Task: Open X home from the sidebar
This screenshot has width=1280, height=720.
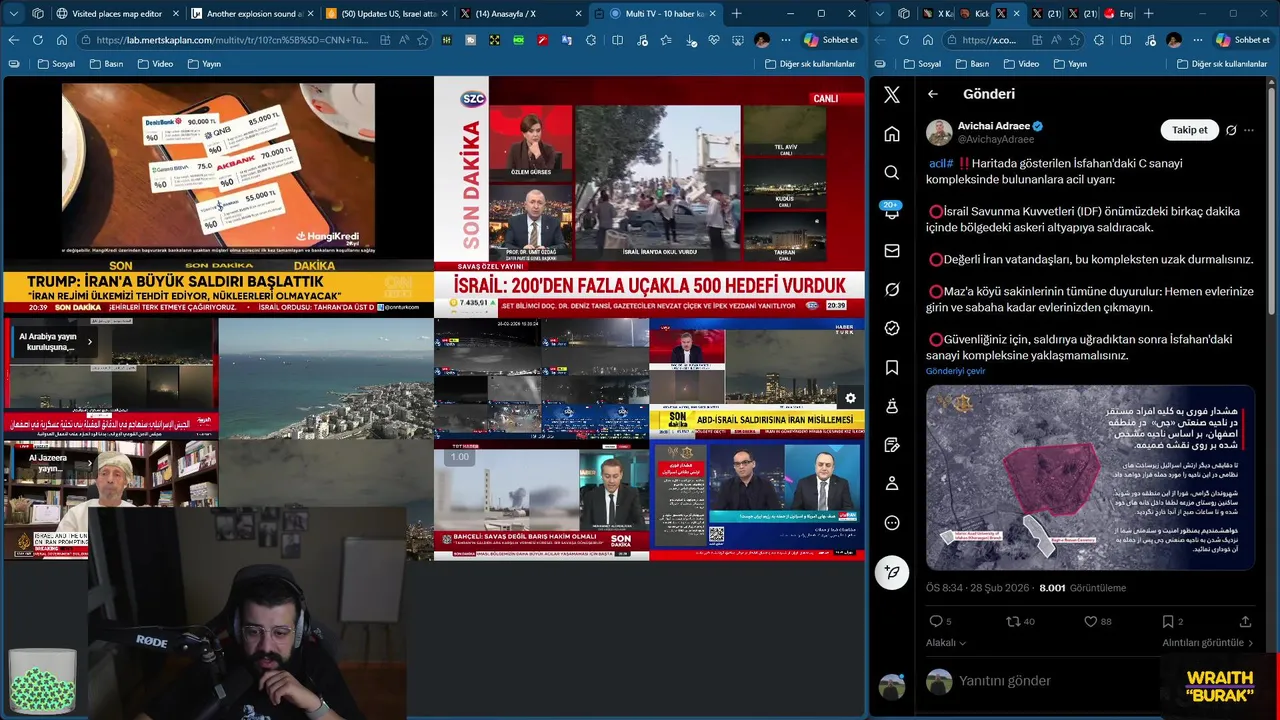Action: (x=892, y=134)
